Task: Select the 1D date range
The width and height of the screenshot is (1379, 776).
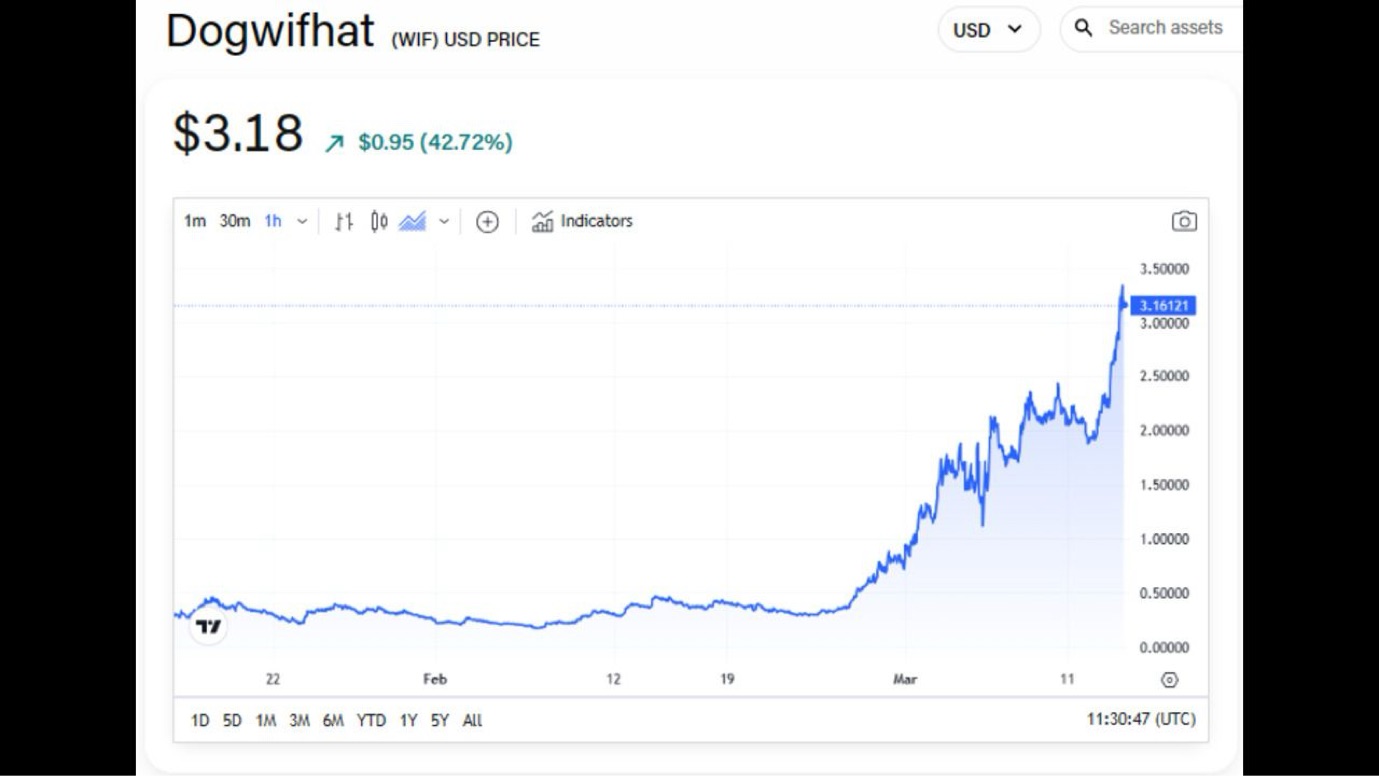Action: pyautogui.click(x=200, y=720)
